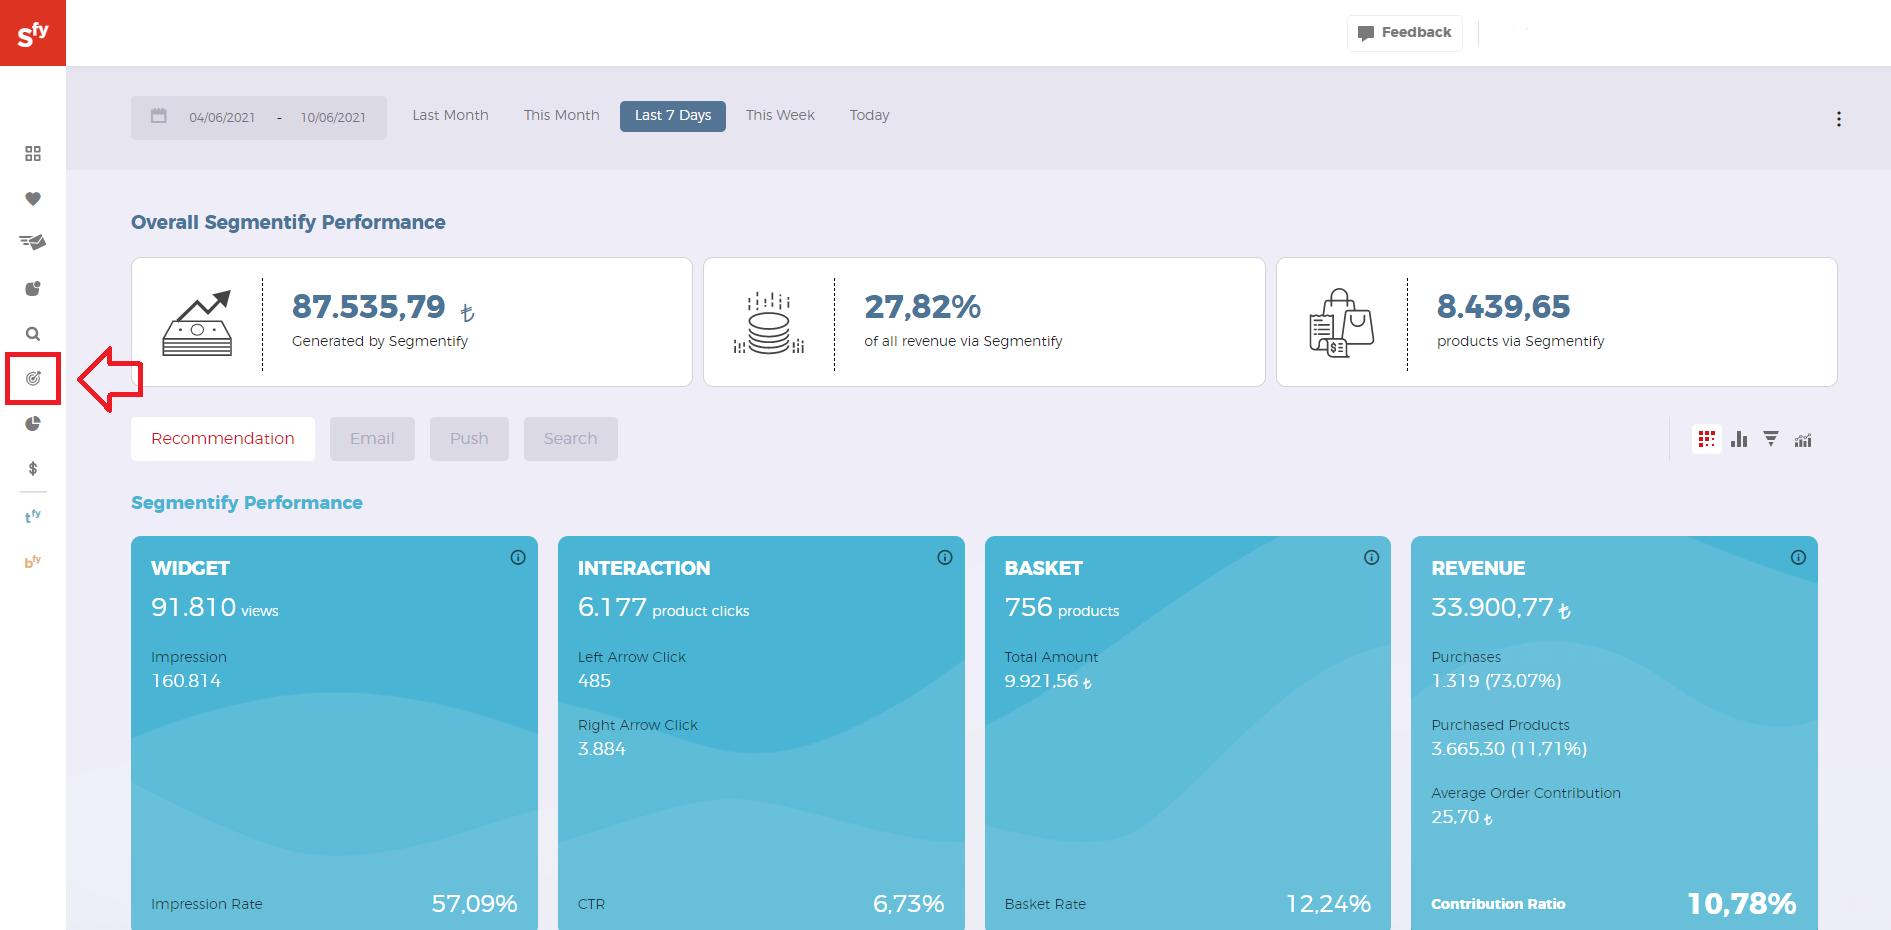Click the Right Arrow Click value 3.884

(x=602, y=749)
